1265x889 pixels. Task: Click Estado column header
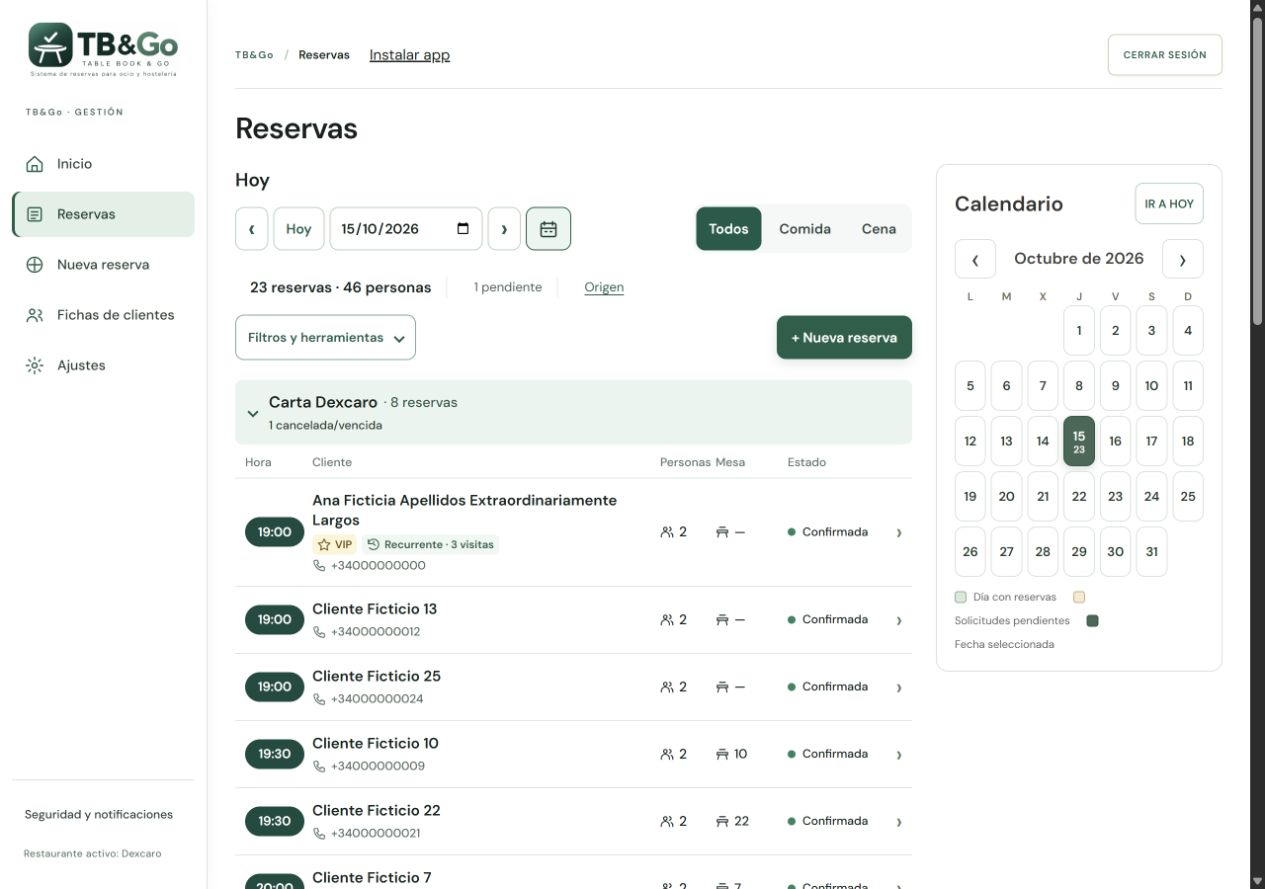[x=807, y=462]
